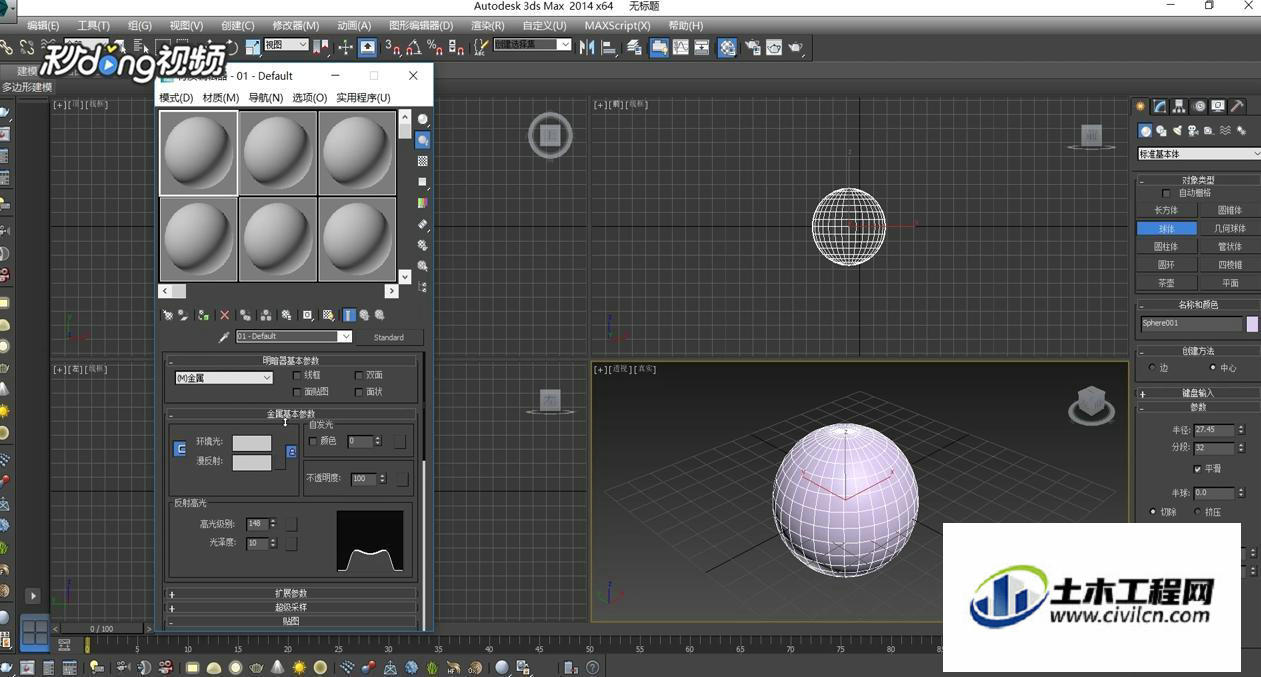The height and width of the screenshot is (677, 1261).
Task: Open the Motion command panel tab
Action: [1198, 106]
